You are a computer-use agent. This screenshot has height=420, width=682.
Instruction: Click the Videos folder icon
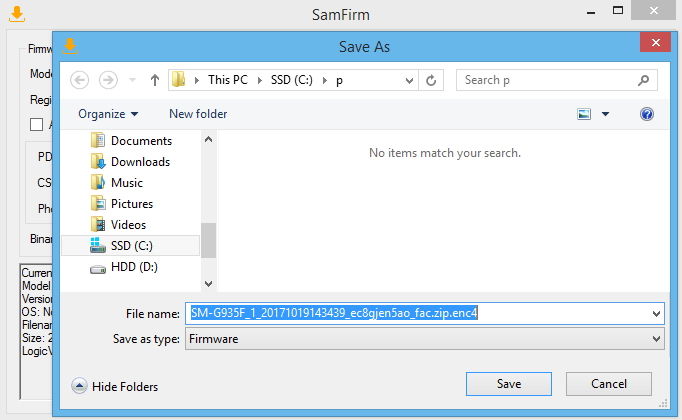98,224
